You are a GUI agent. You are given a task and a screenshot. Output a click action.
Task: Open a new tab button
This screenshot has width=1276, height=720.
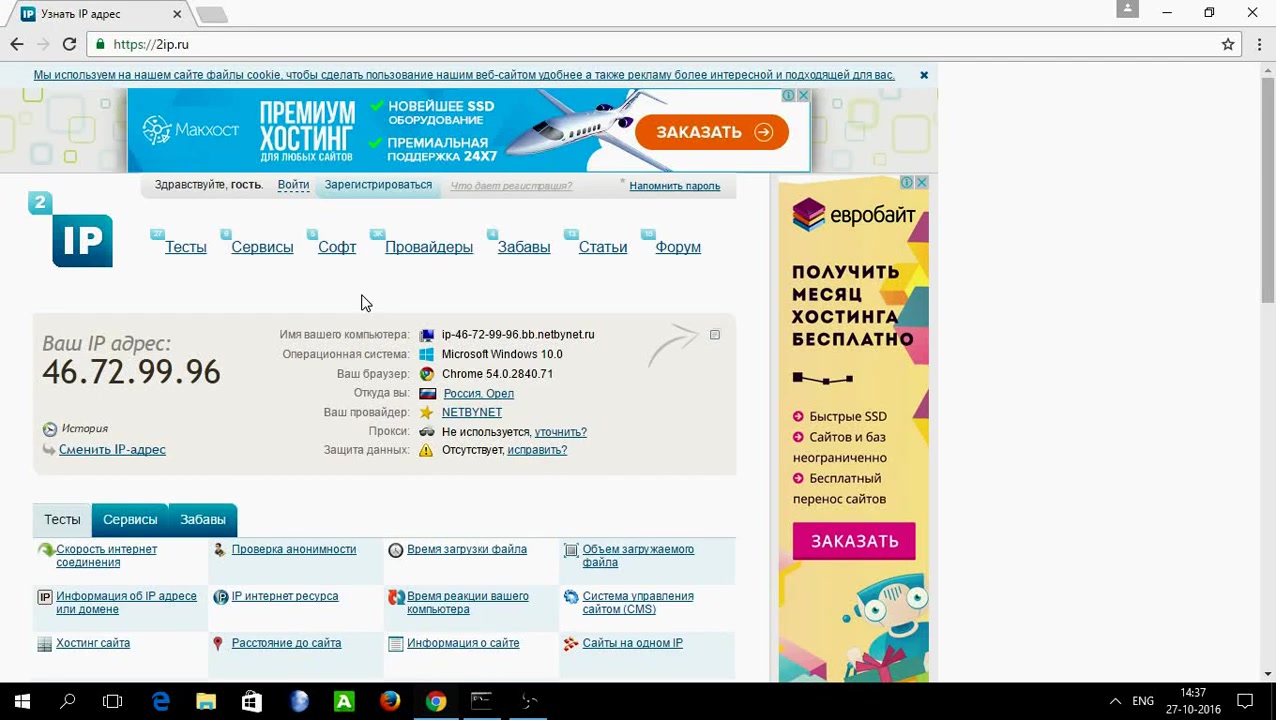click(212, 14)
